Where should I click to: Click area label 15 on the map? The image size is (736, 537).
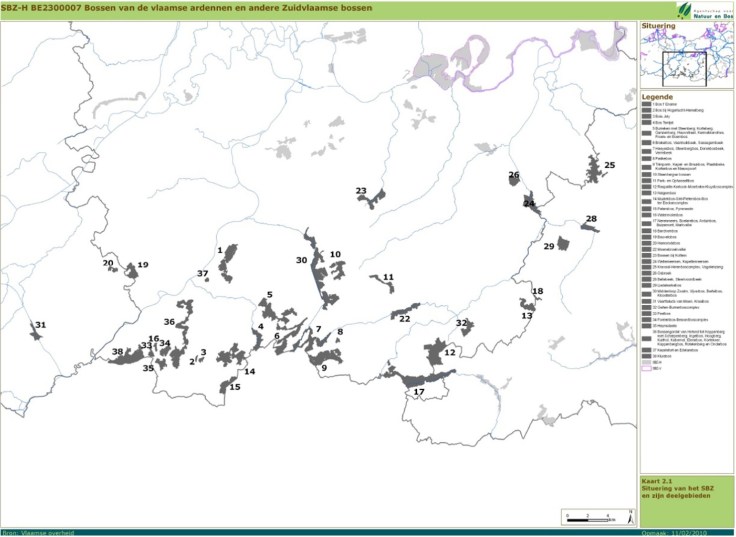click(x=235, y=387)
